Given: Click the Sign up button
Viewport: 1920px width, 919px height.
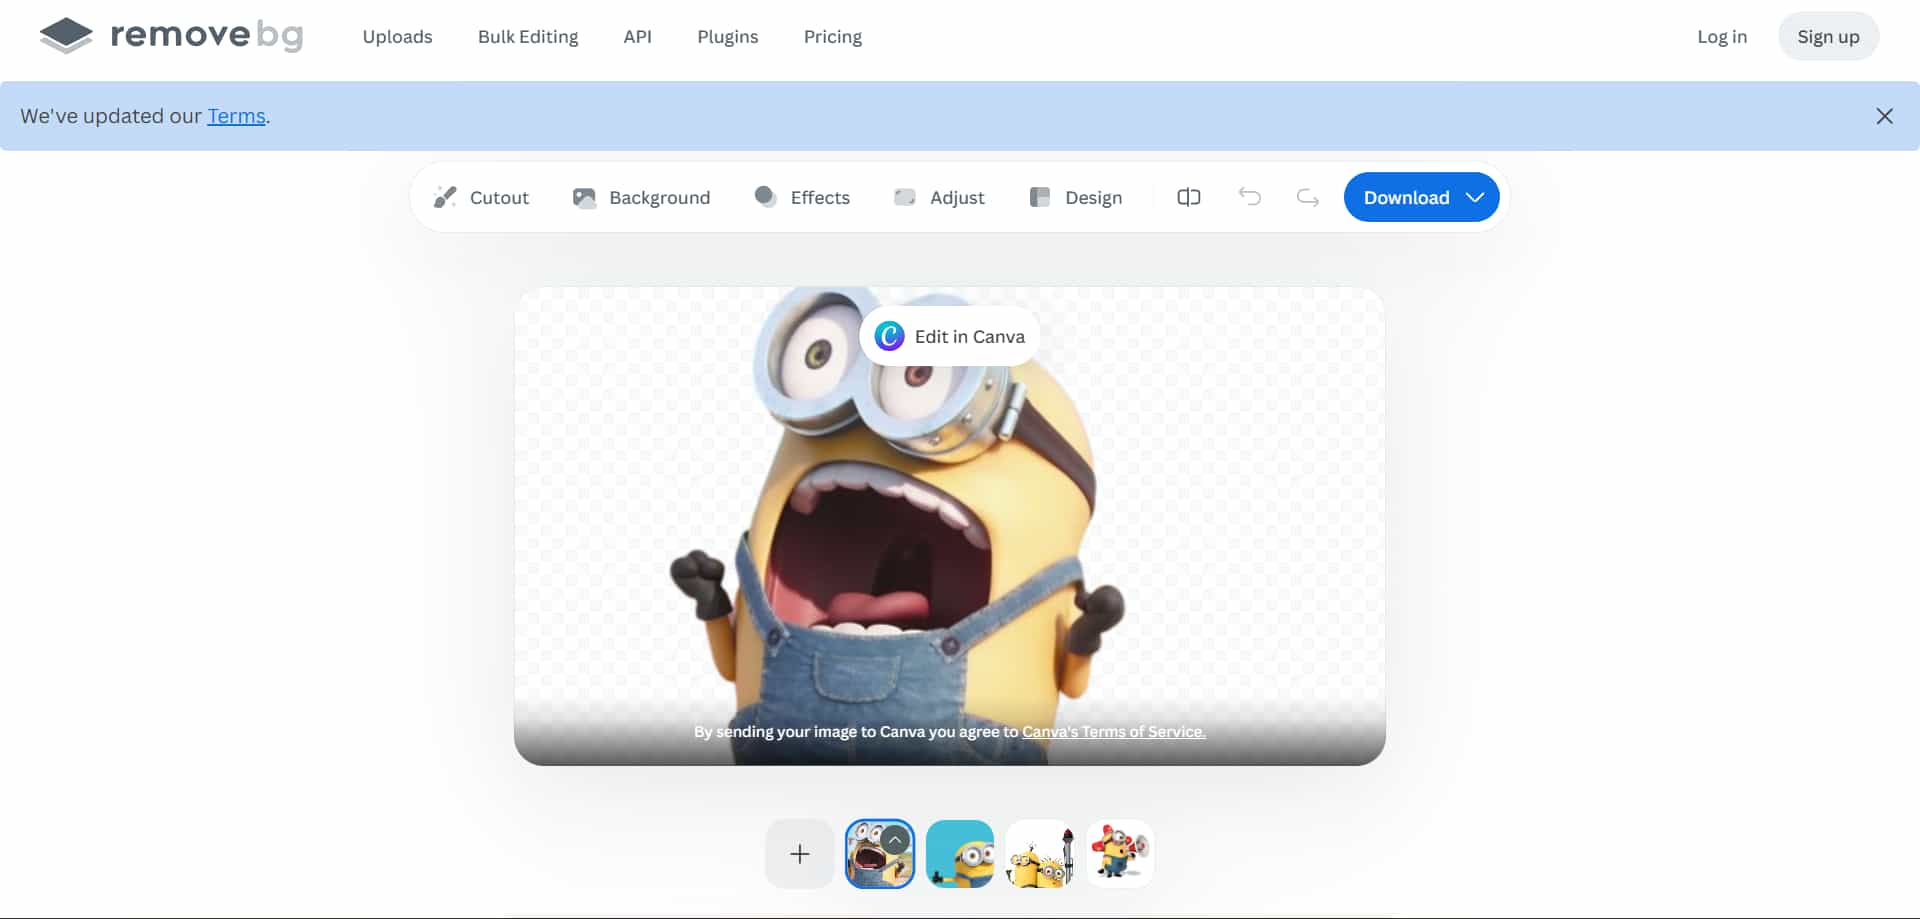Looking at the screenshot, I should tap(1828, 37).
